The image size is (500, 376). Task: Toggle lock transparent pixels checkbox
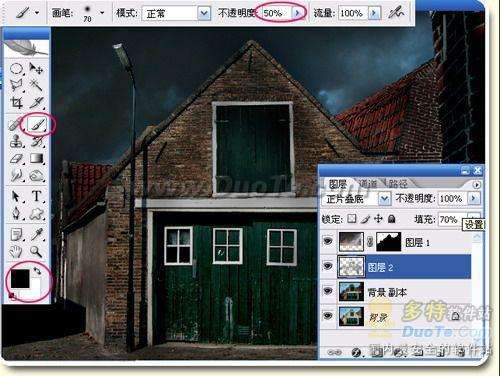(x=352, y=219)
